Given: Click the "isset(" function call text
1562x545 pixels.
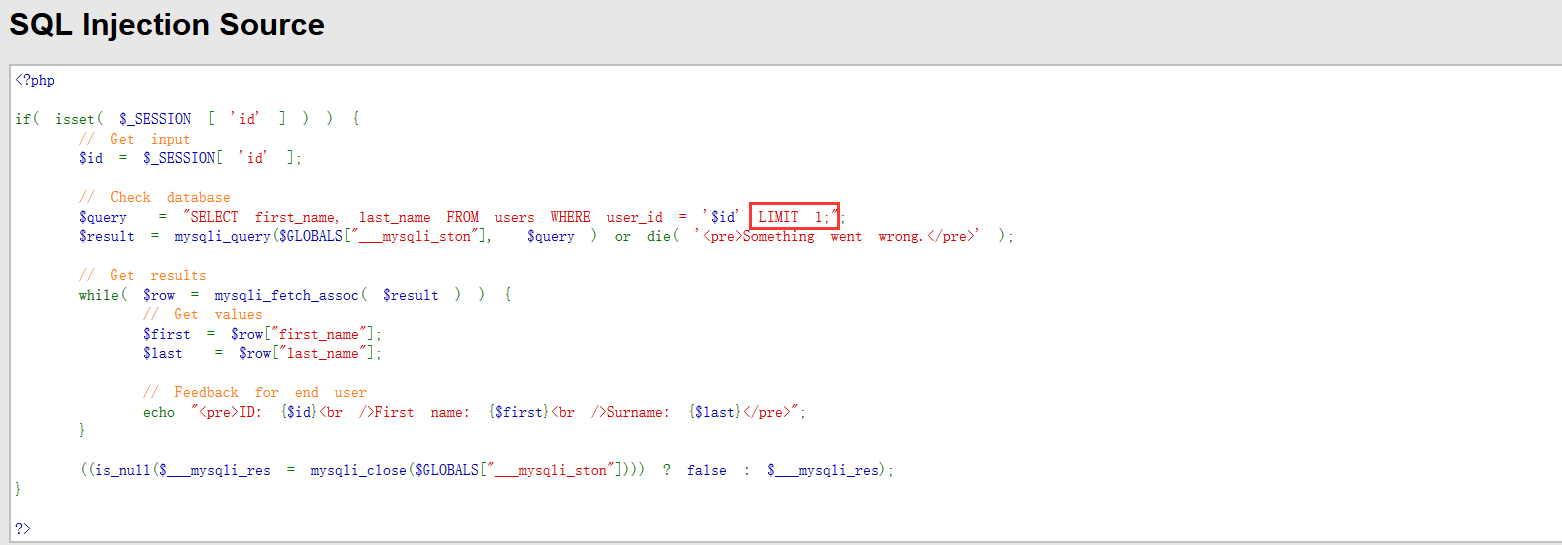Looking at the screenshot, I should click(79, 119).
